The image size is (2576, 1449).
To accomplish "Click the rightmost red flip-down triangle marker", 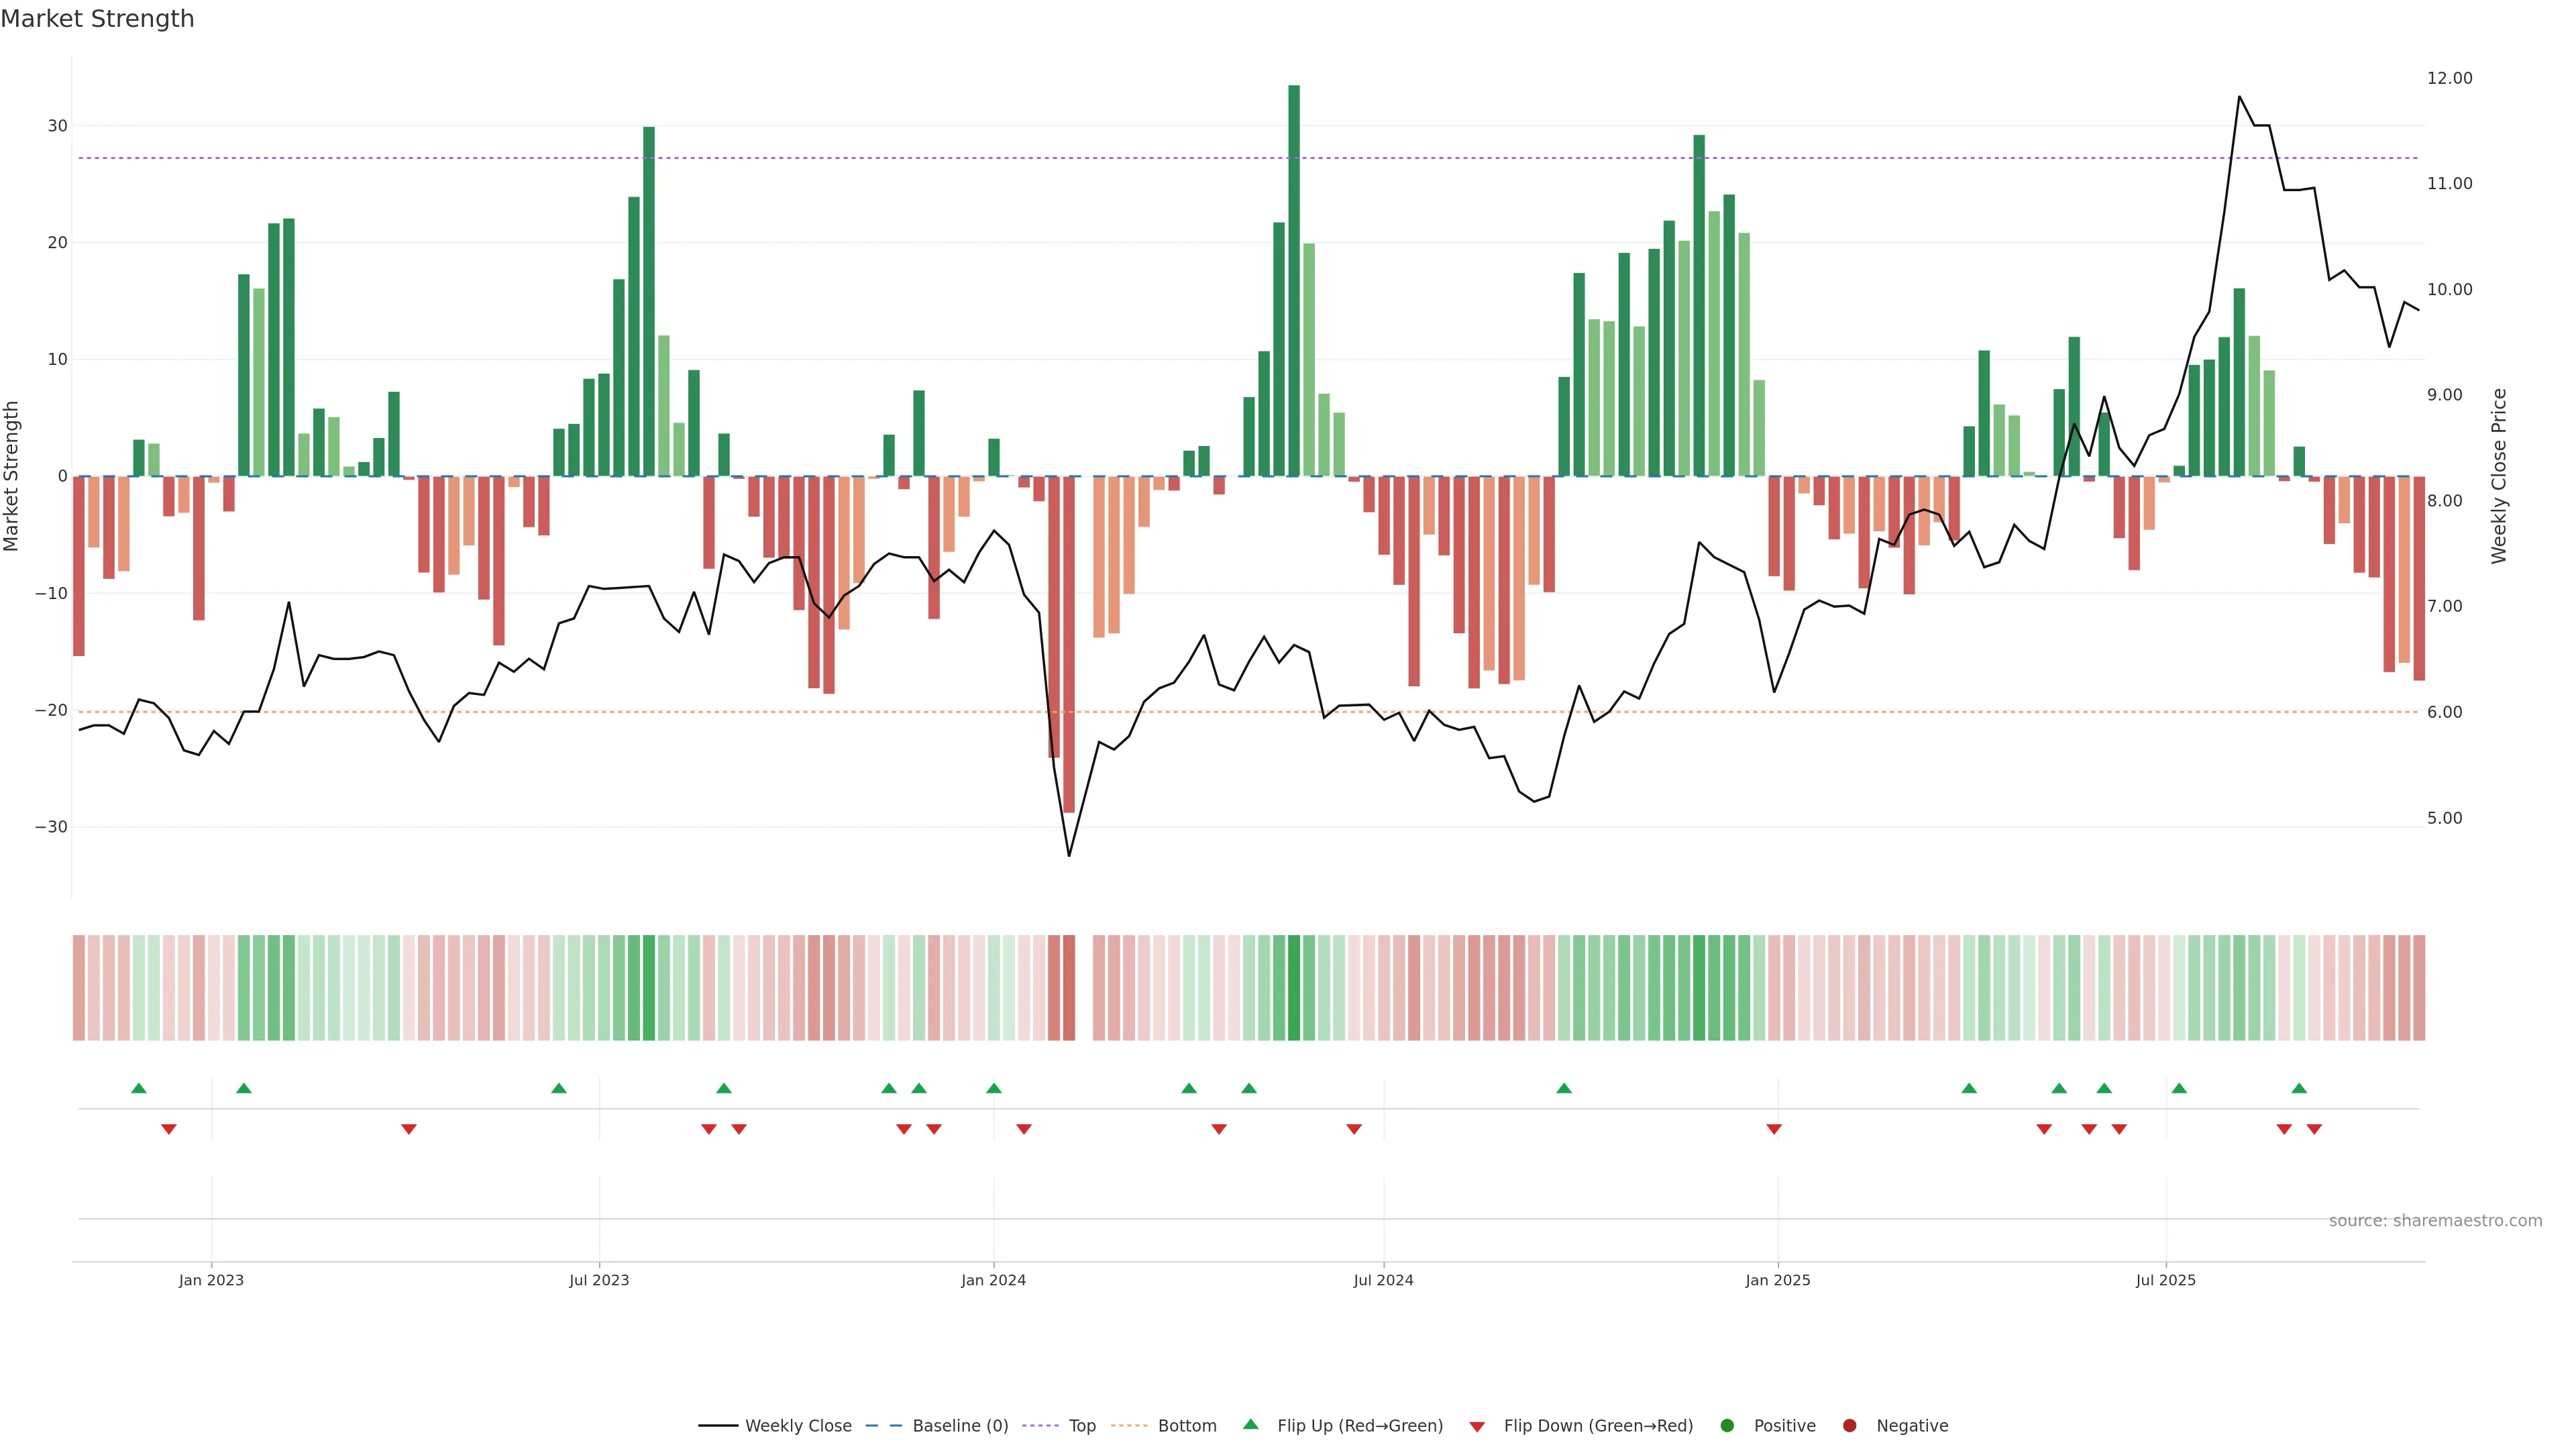I will [2314, 1129].
